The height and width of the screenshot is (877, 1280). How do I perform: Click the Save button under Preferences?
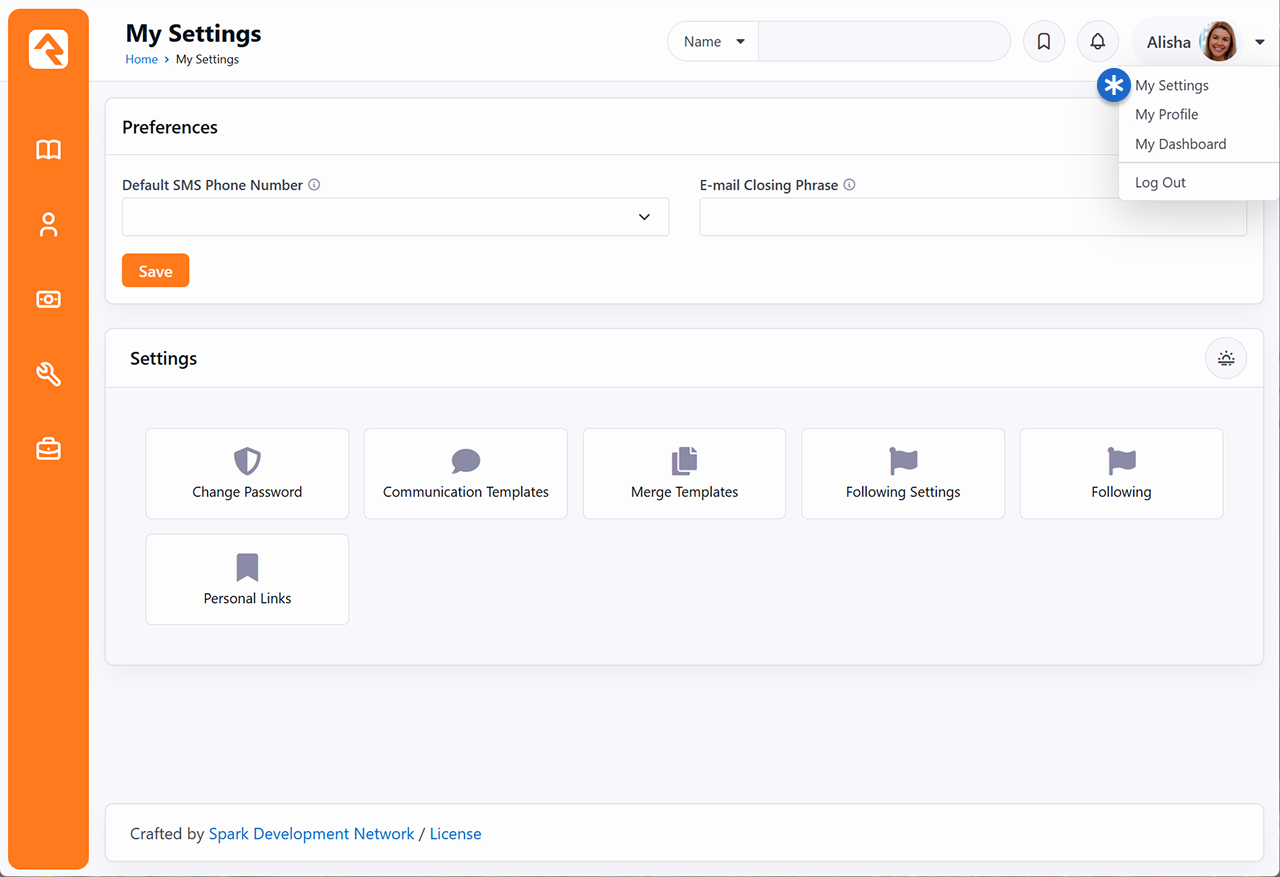pos(155,270)
